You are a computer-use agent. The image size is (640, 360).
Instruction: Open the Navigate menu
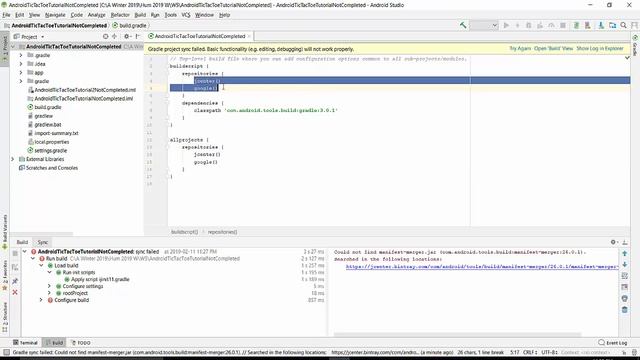click(55, 15)
